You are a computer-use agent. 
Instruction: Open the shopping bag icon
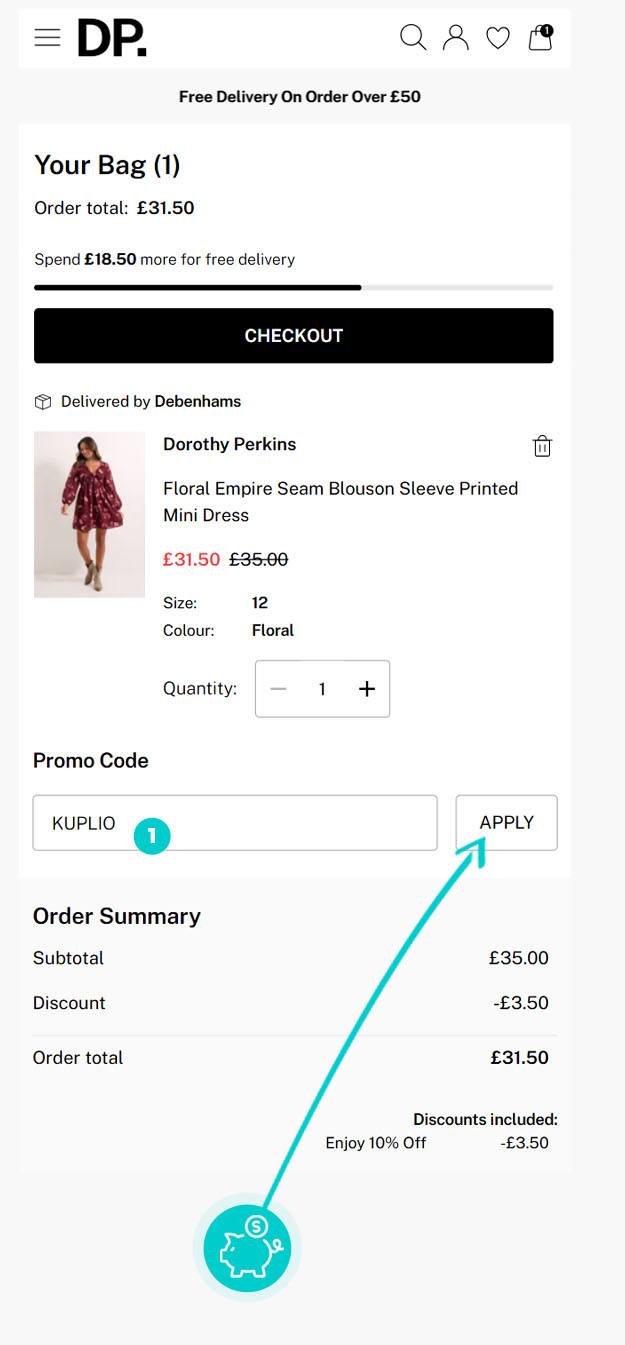(x=540, y=38)
